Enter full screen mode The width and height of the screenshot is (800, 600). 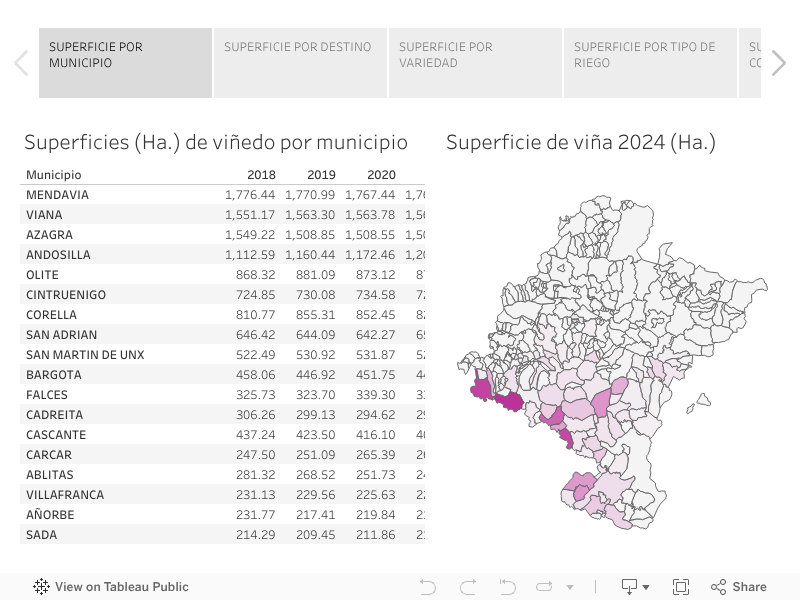(x=681, y=587)
